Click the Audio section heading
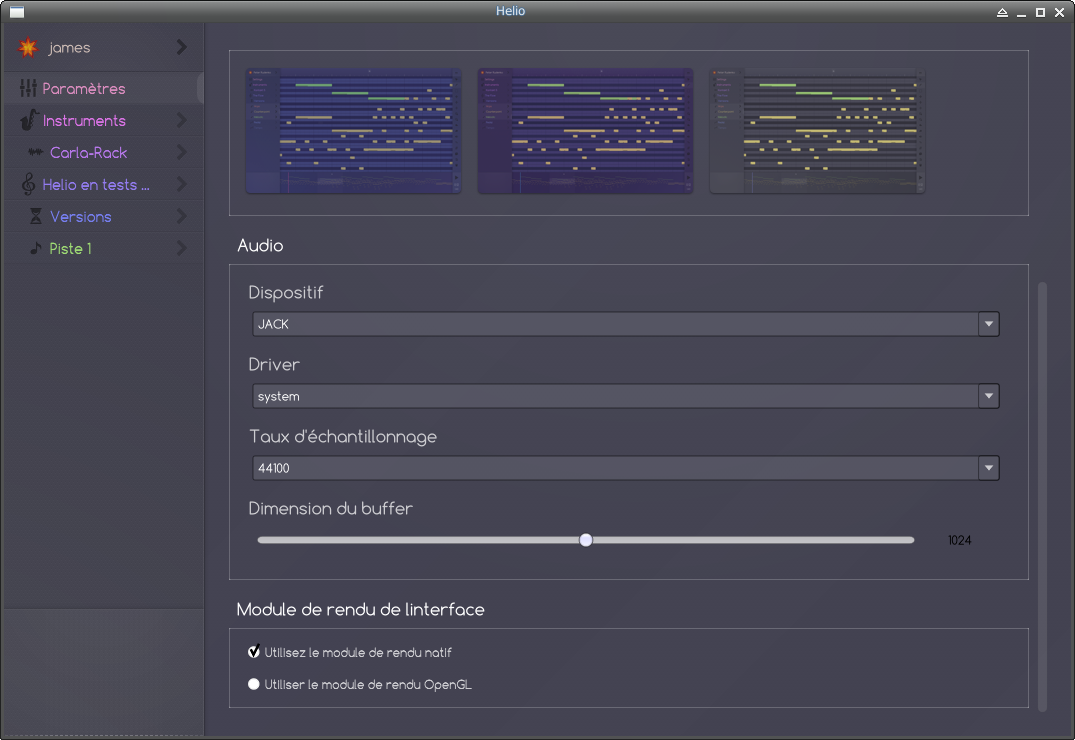The width and height of the screenshot is (1075, 740). coord(260,246)
